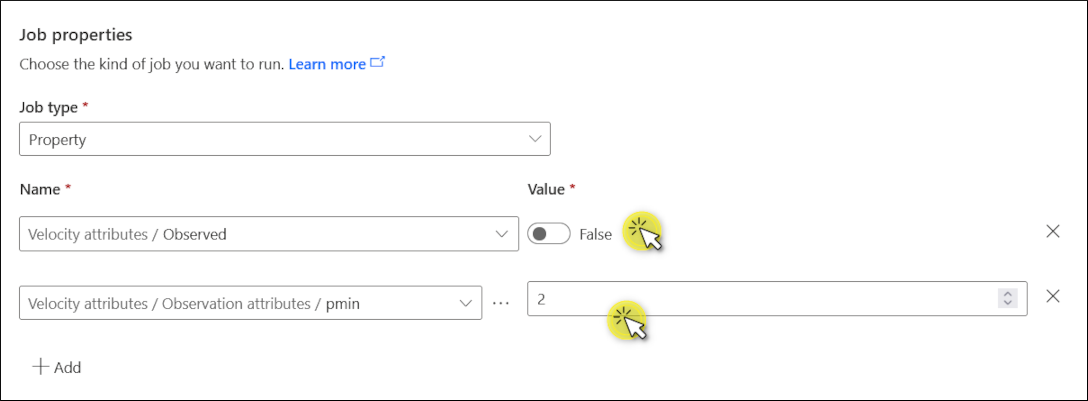Focus the pmin value field containing 2

click(x=777, y=298)
